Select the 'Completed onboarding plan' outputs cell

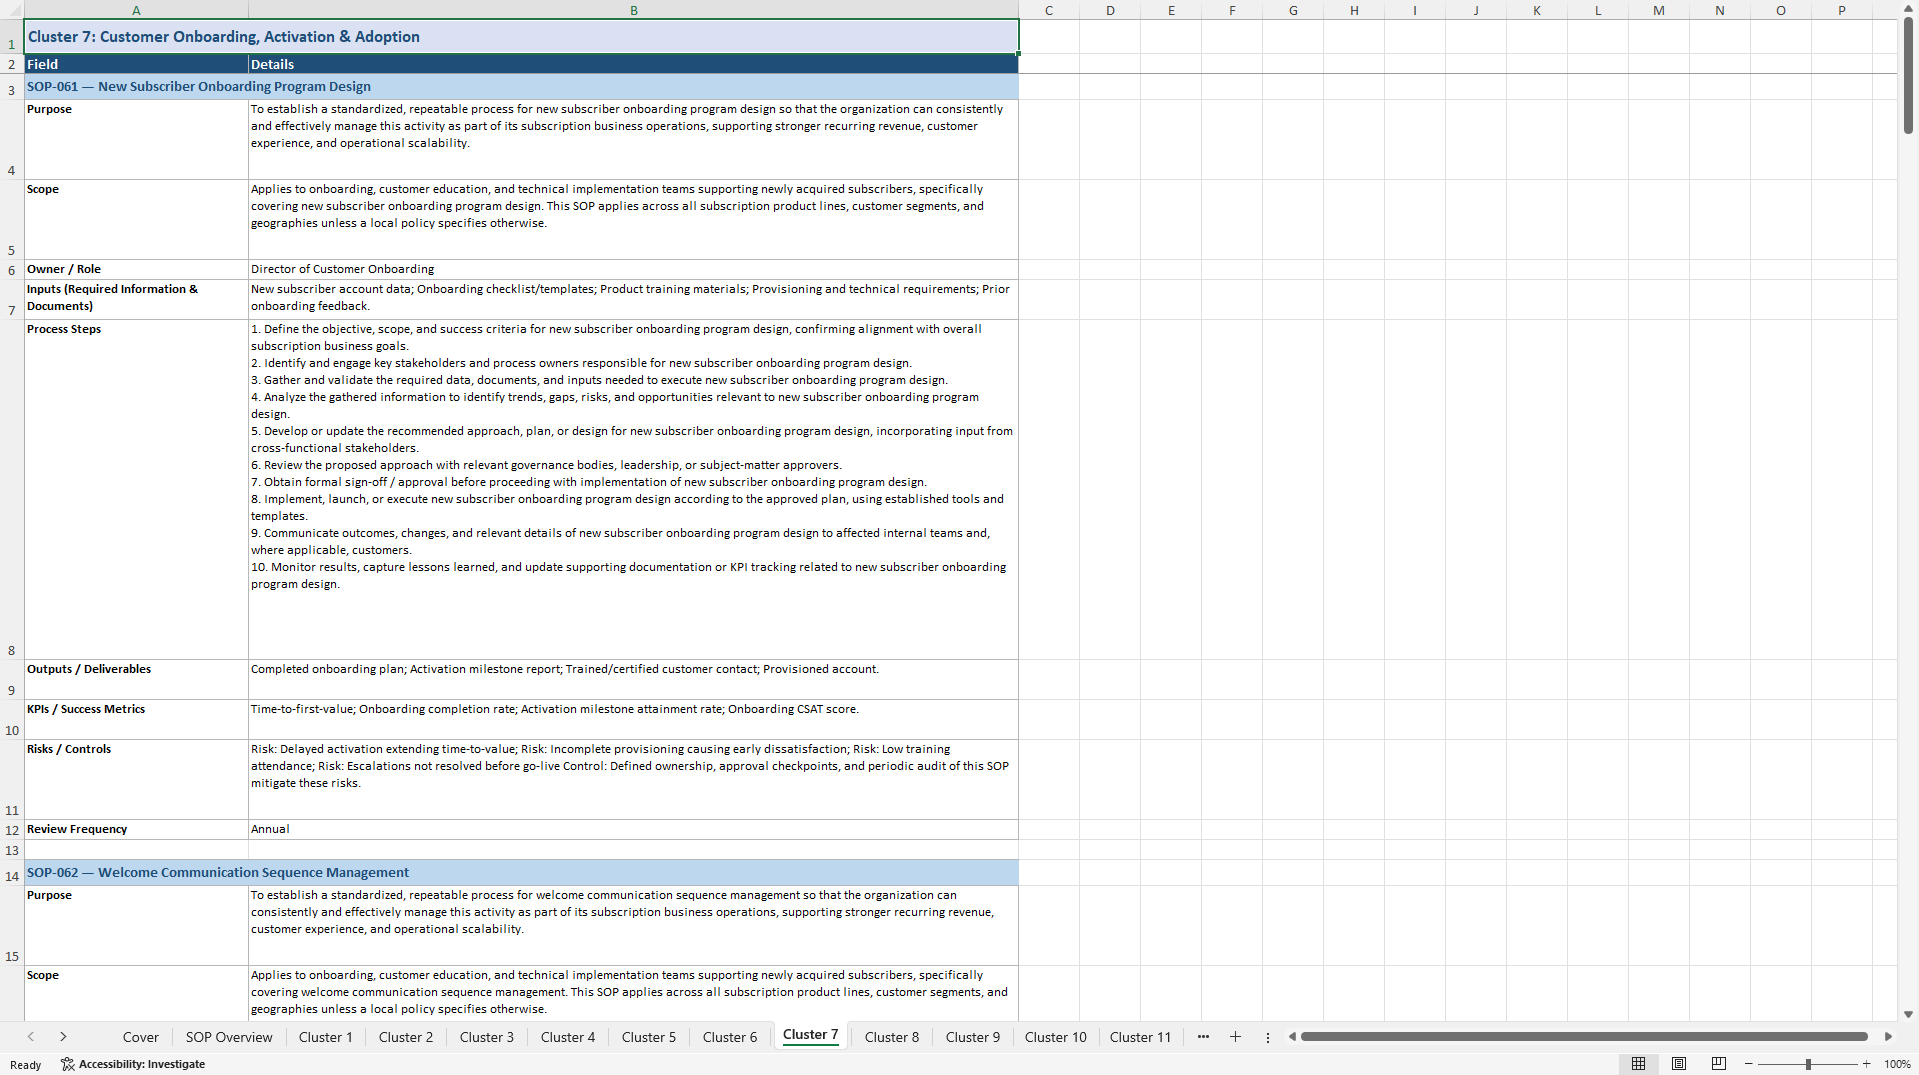[x=633, y=679]
